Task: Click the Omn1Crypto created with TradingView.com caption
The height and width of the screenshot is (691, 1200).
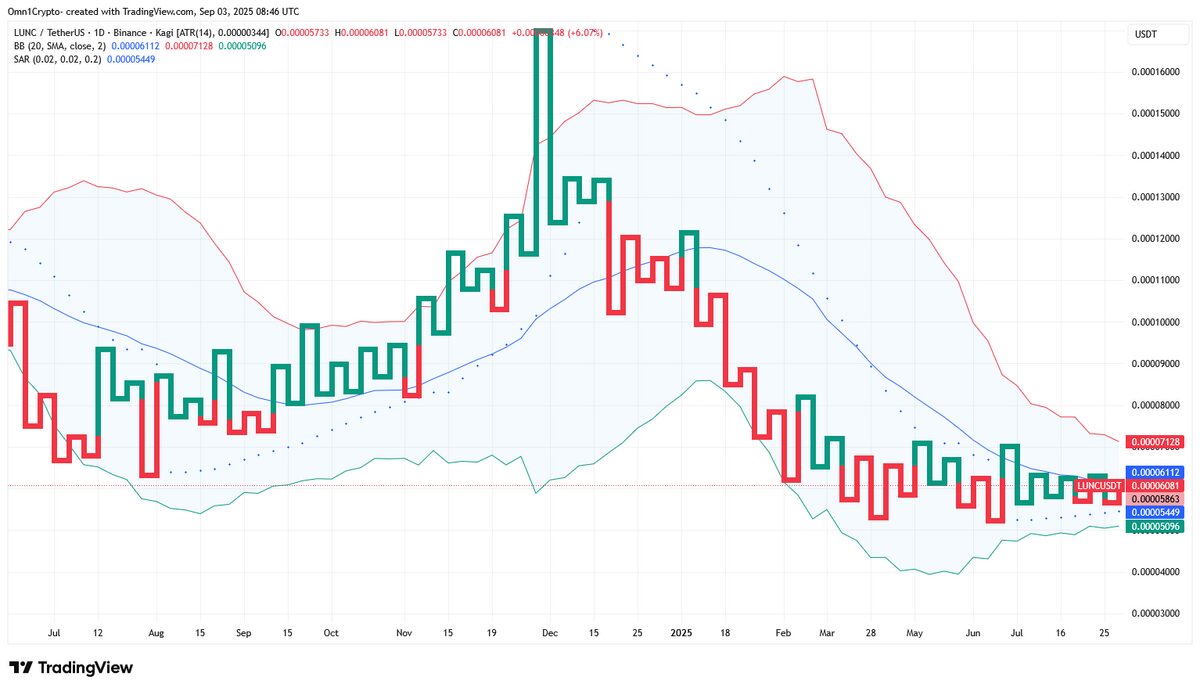Action: [x=152, y=11]
